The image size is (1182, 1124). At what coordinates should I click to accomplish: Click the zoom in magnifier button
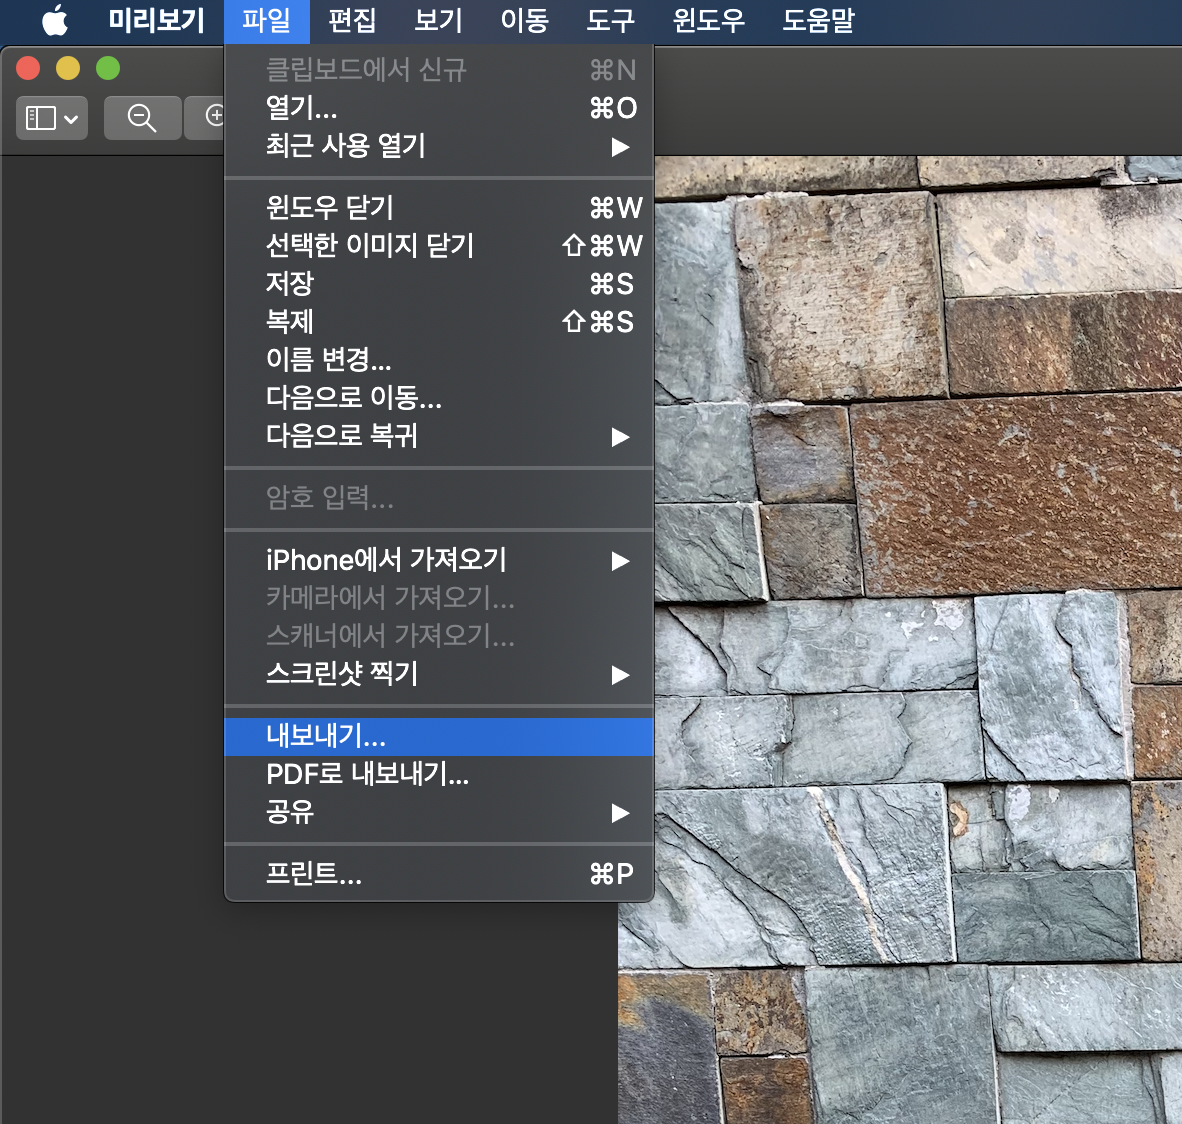pyautogui.click(x=205, y=118)
